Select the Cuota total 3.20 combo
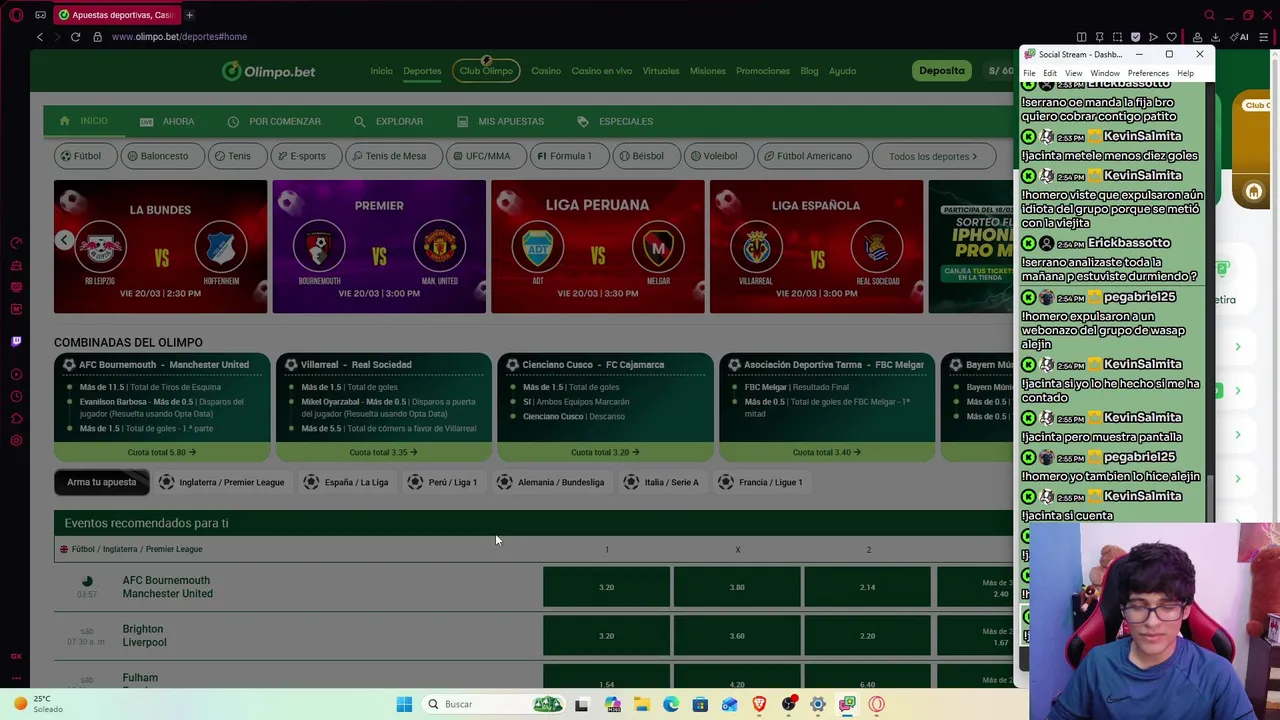The width and height of the screenshot is (1280, 720). tap(605, 452)
